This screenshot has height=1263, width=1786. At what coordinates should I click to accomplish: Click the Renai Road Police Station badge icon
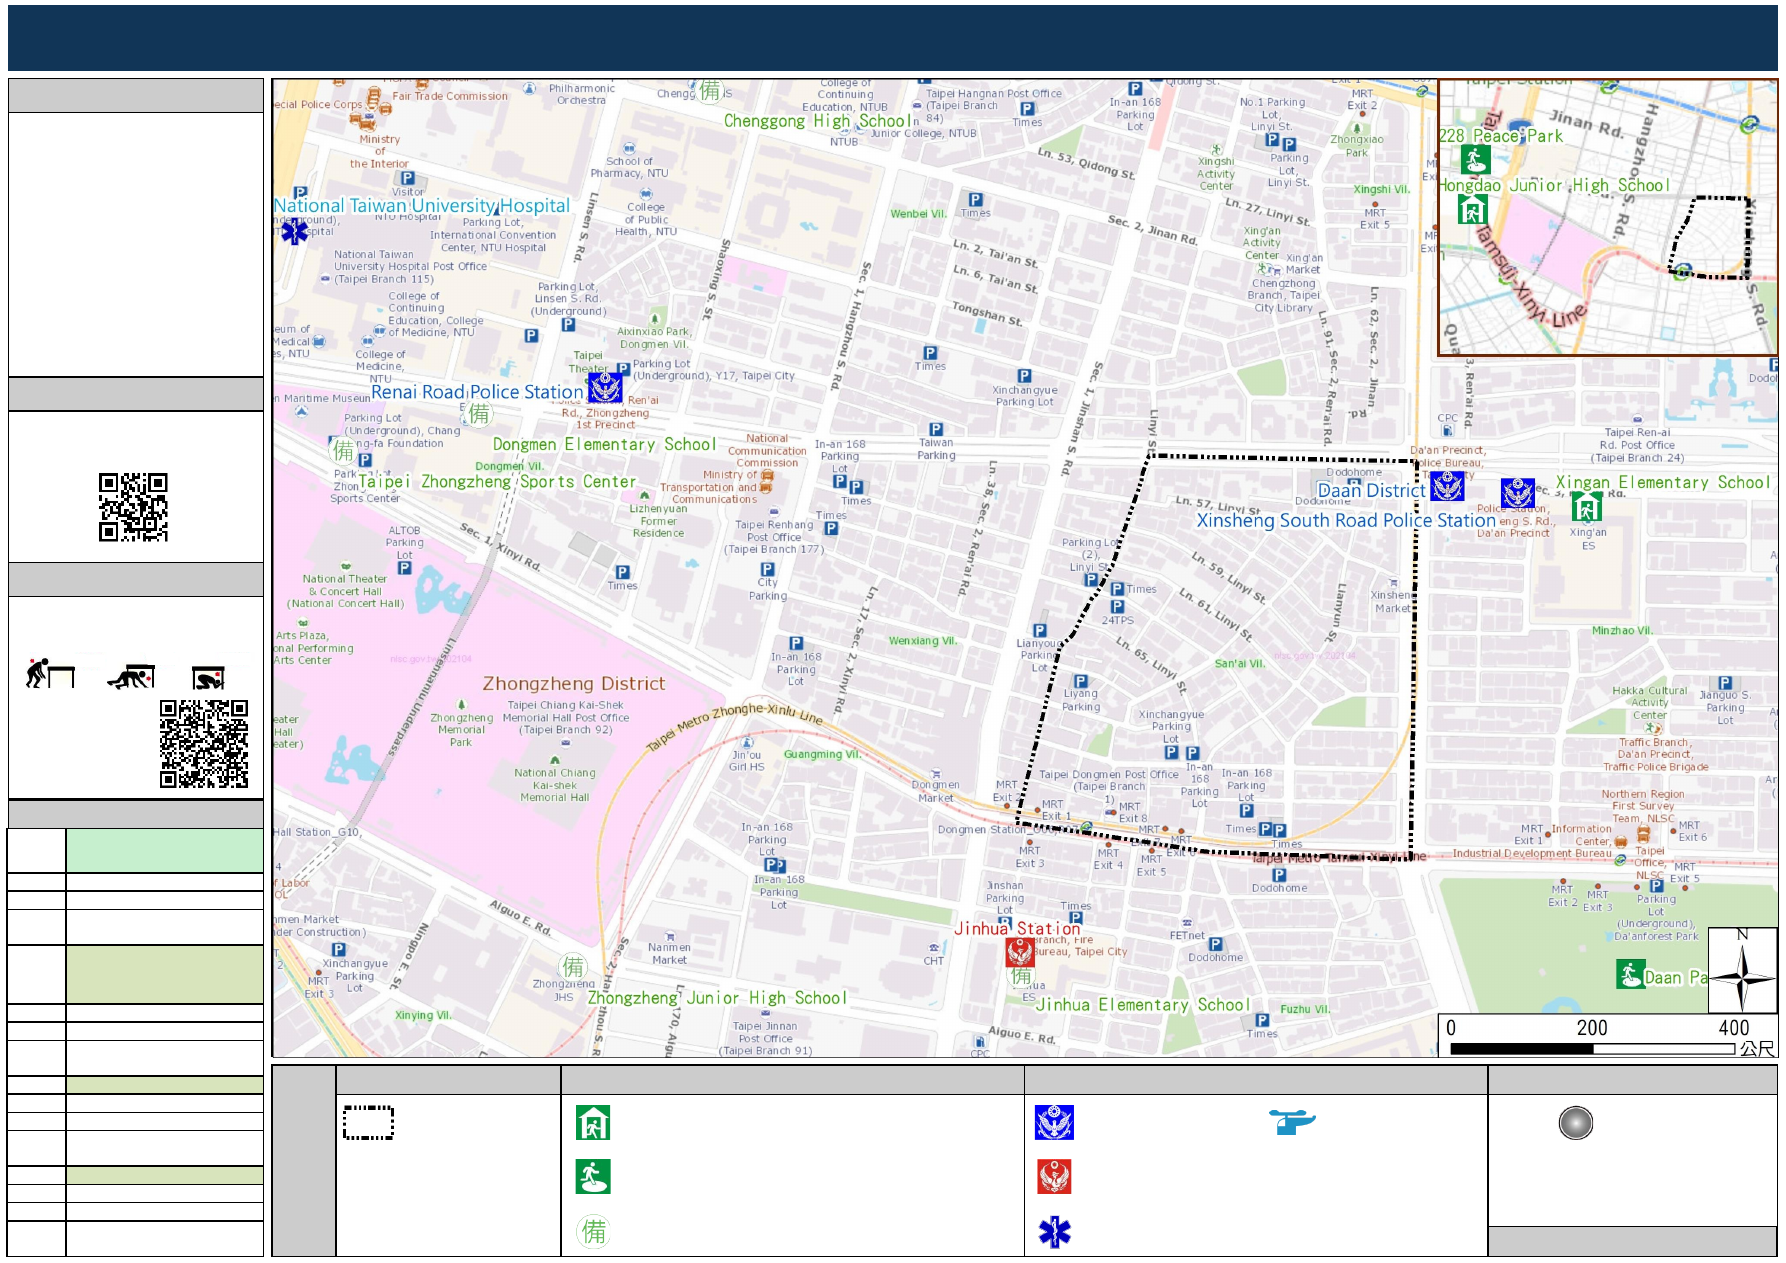click(604, 387)
